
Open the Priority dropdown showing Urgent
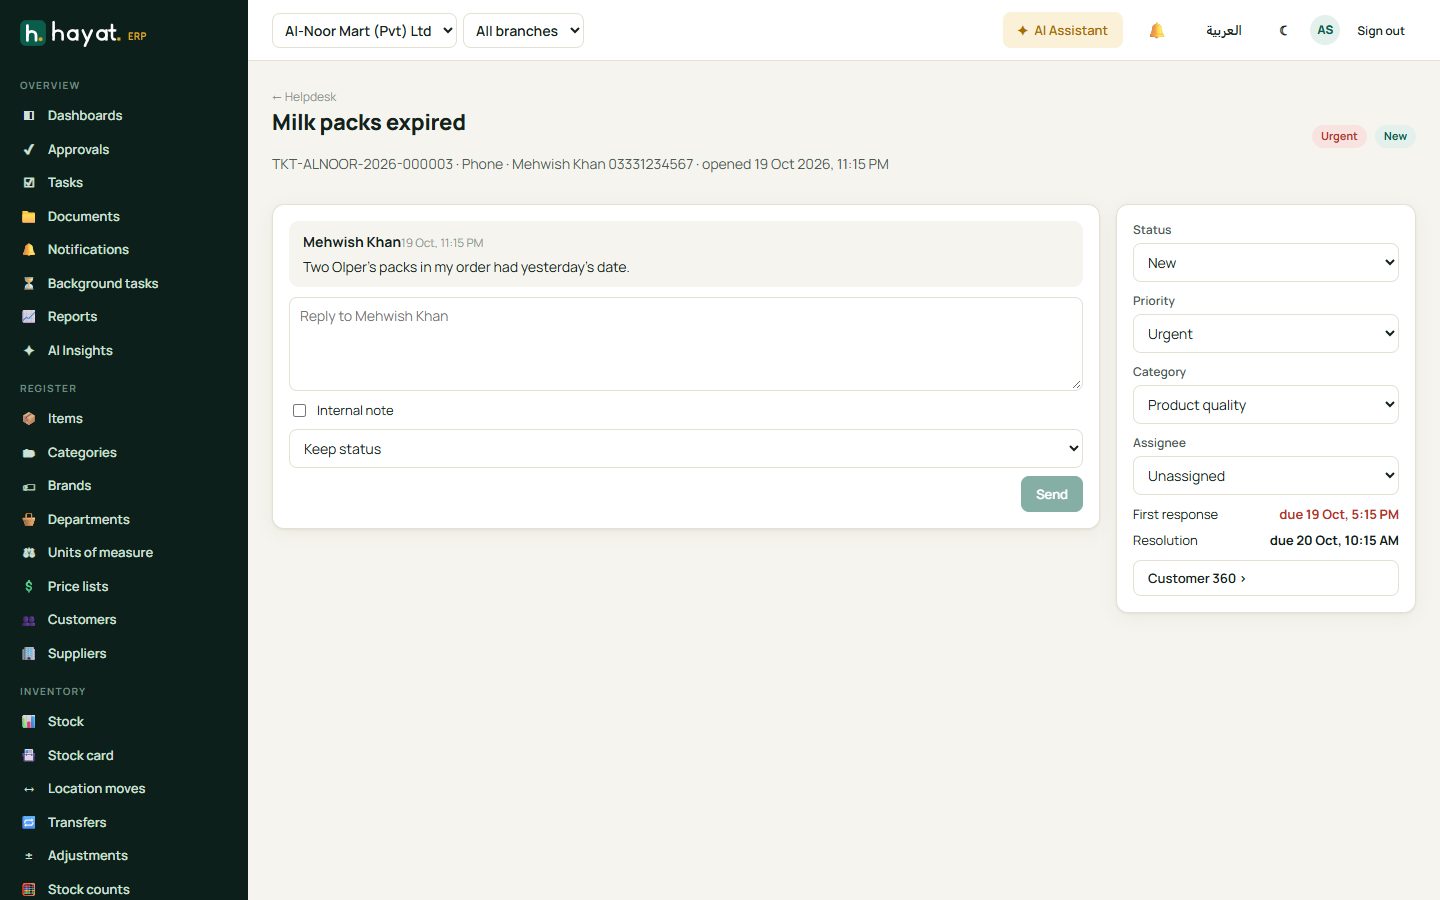pyautogui.click(x=1266, y=334)
